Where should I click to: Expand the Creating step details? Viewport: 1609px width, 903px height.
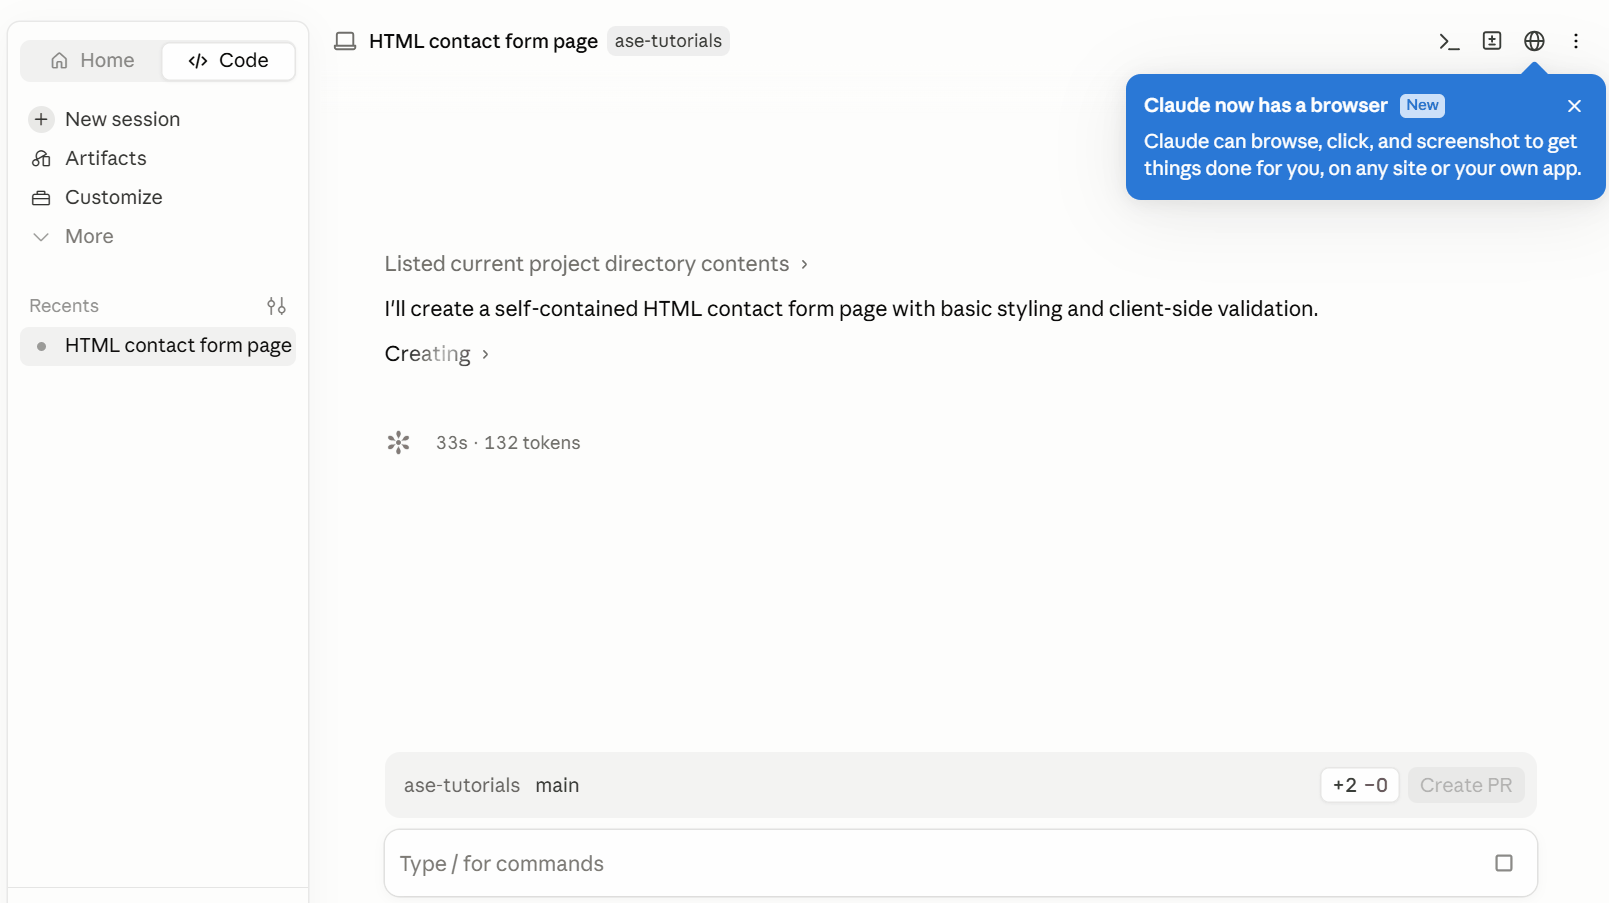pos(437,354)
